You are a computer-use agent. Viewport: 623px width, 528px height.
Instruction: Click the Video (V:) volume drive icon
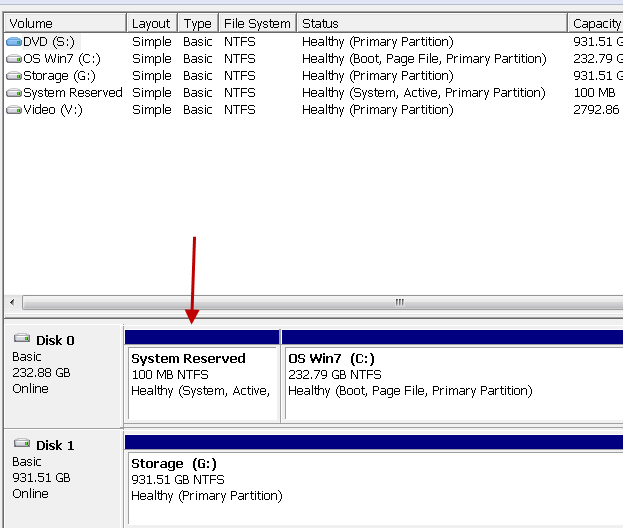pos(14,110)
